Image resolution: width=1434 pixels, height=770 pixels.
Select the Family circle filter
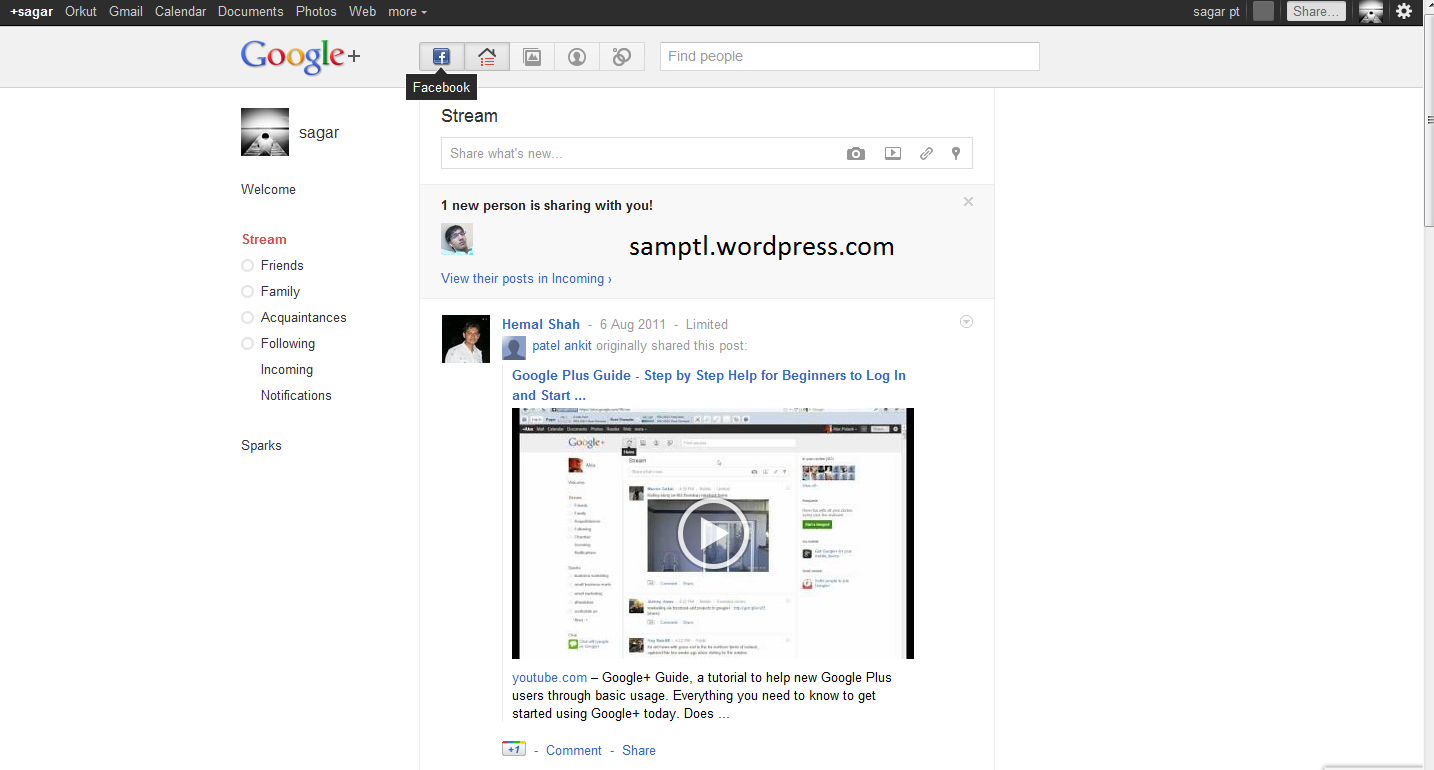pos(270,291)
